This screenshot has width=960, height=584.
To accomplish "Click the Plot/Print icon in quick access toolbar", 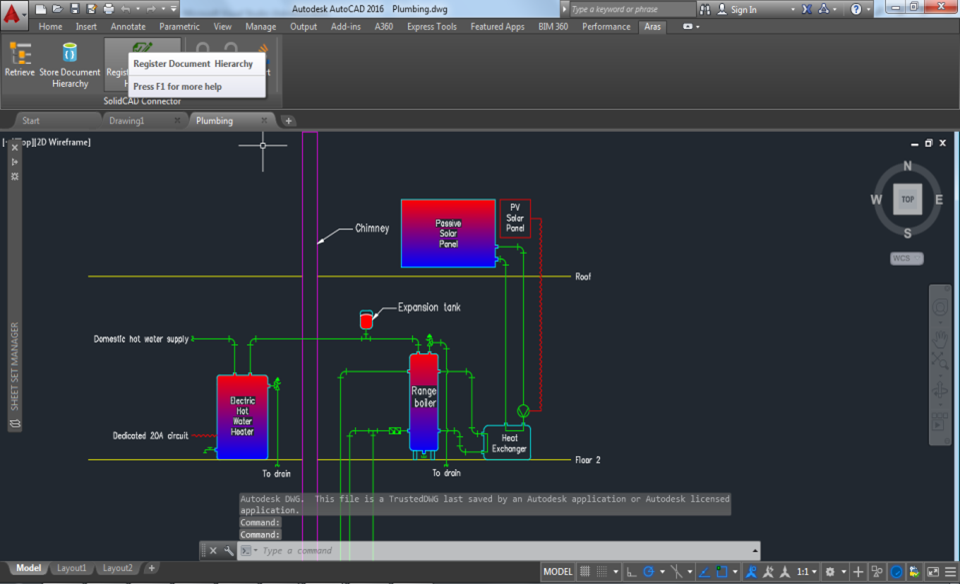I will tap(109, 9).
